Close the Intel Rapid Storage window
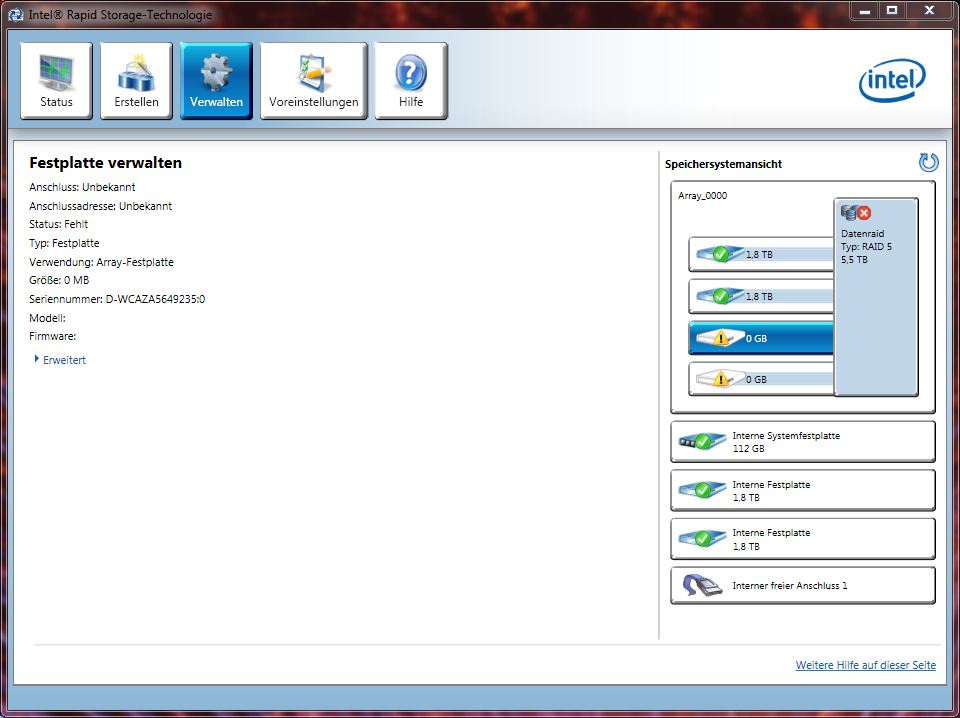This screenshot has width=960, height=718. point(929,10)
